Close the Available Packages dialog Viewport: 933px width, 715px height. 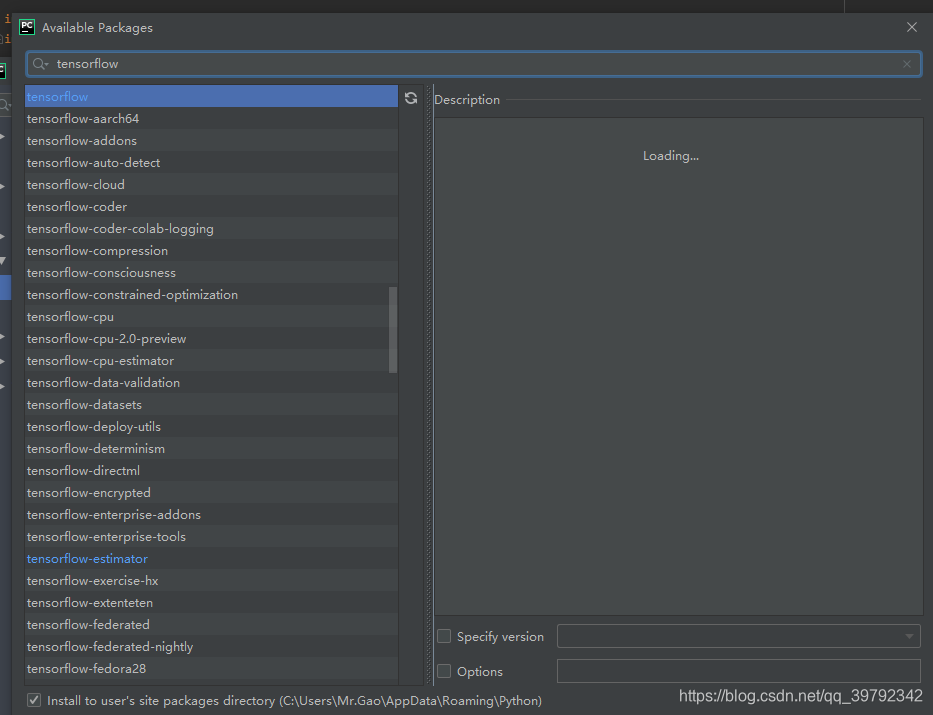(x=912, y=27)
